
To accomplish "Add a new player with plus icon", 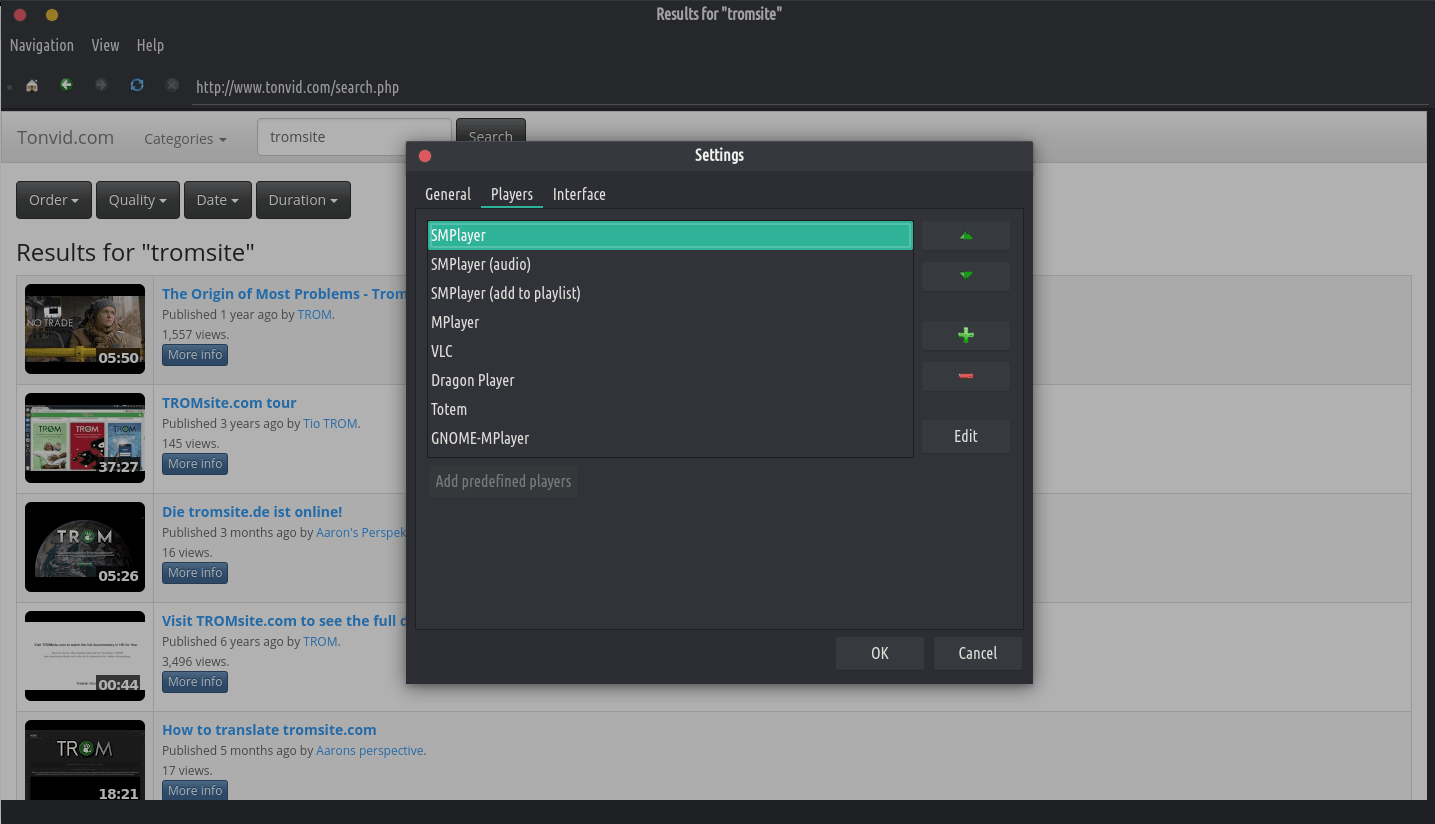I will tap(965, 335).
